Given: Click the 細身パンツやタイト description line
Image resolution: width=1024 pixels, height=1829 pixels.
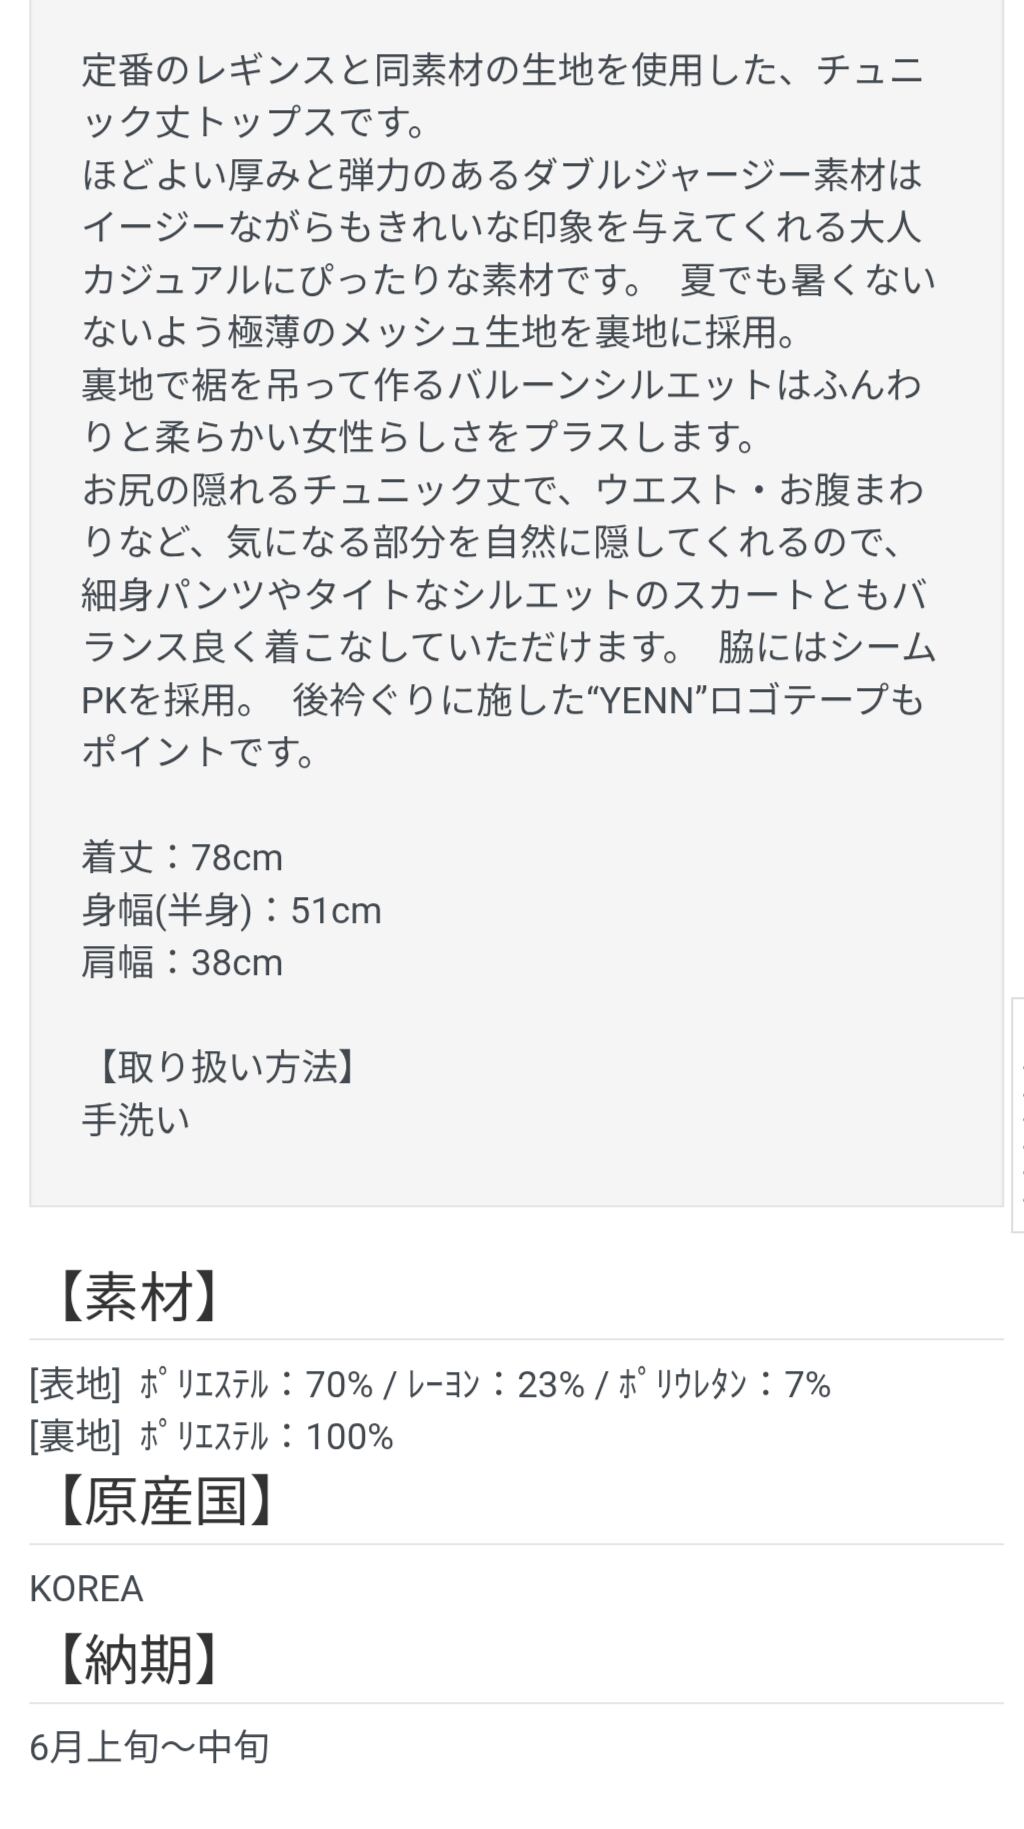Looking at the screenshot, I should (502, 595).
